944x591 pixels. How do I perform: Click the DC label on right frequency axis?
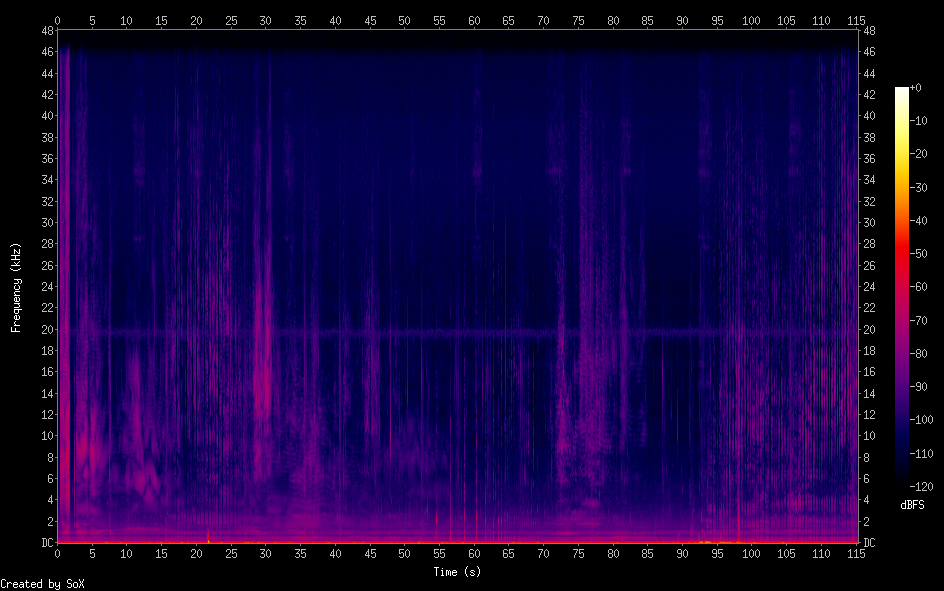870,542
